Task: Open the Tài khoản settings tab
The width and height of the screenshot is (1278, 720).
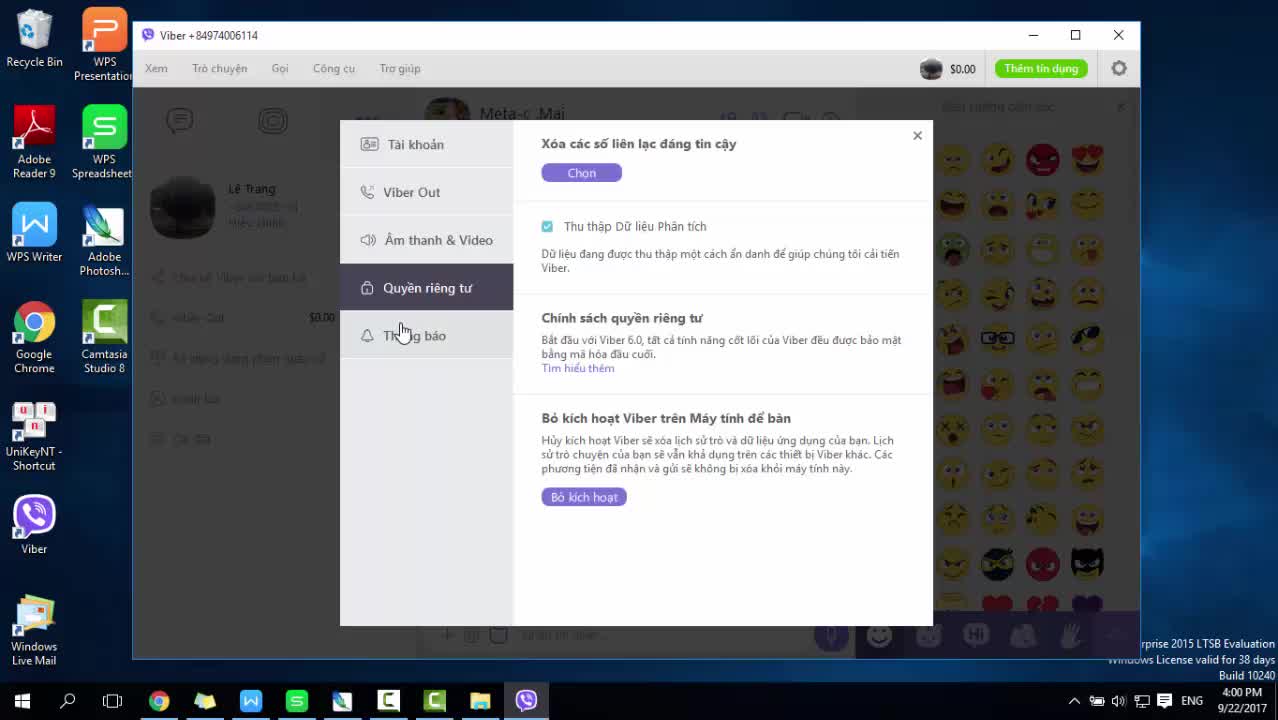Action: 426,144
